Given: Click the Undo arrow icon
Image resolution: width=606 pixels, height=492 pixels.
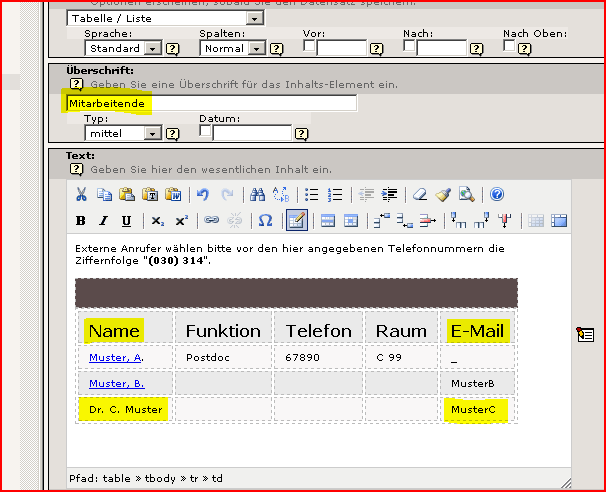Looking at the screenshot, I should pos(203,195).
